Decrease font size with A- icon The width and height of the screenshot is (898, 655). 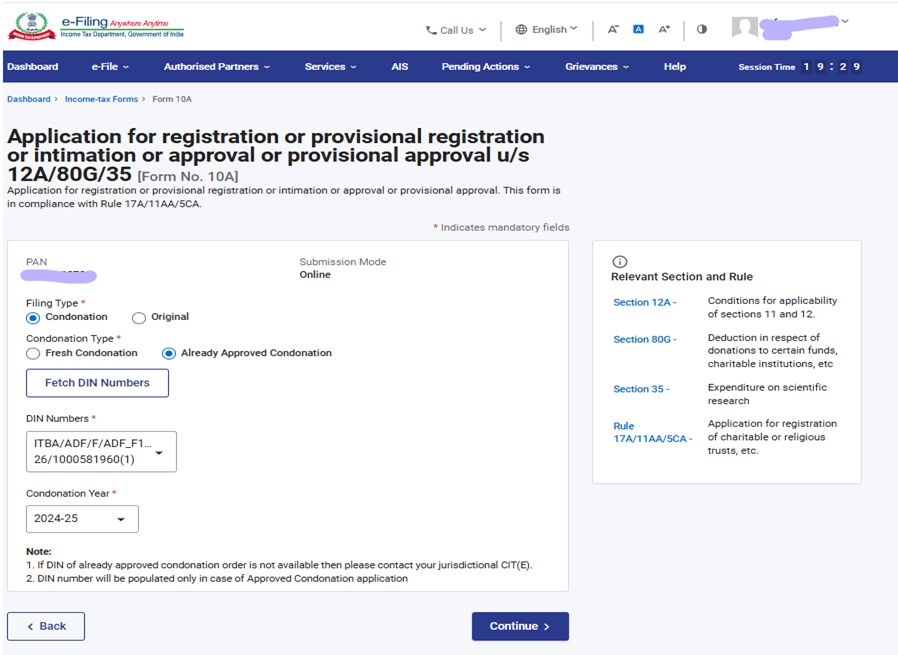pos(613,30)
